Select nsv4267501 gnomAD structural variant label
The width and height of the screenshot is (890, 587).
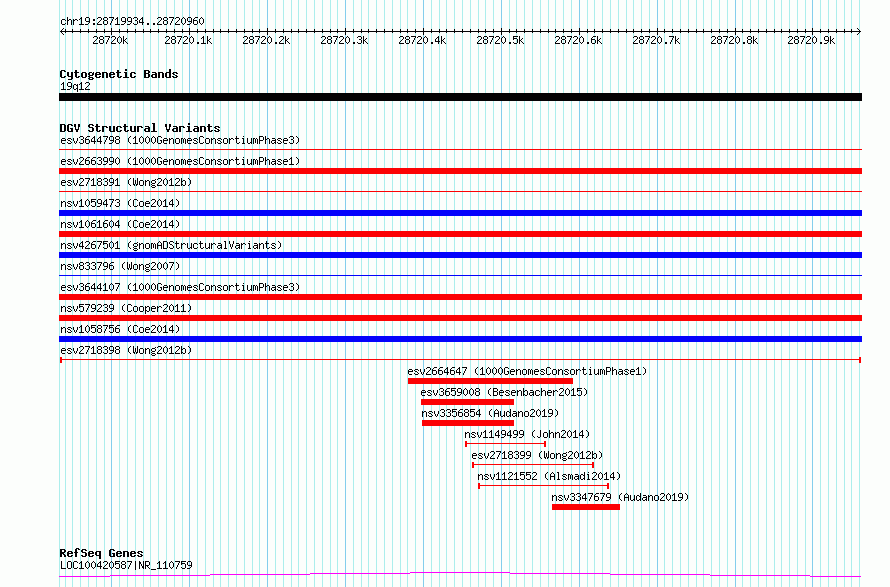[x=171, y=245]
